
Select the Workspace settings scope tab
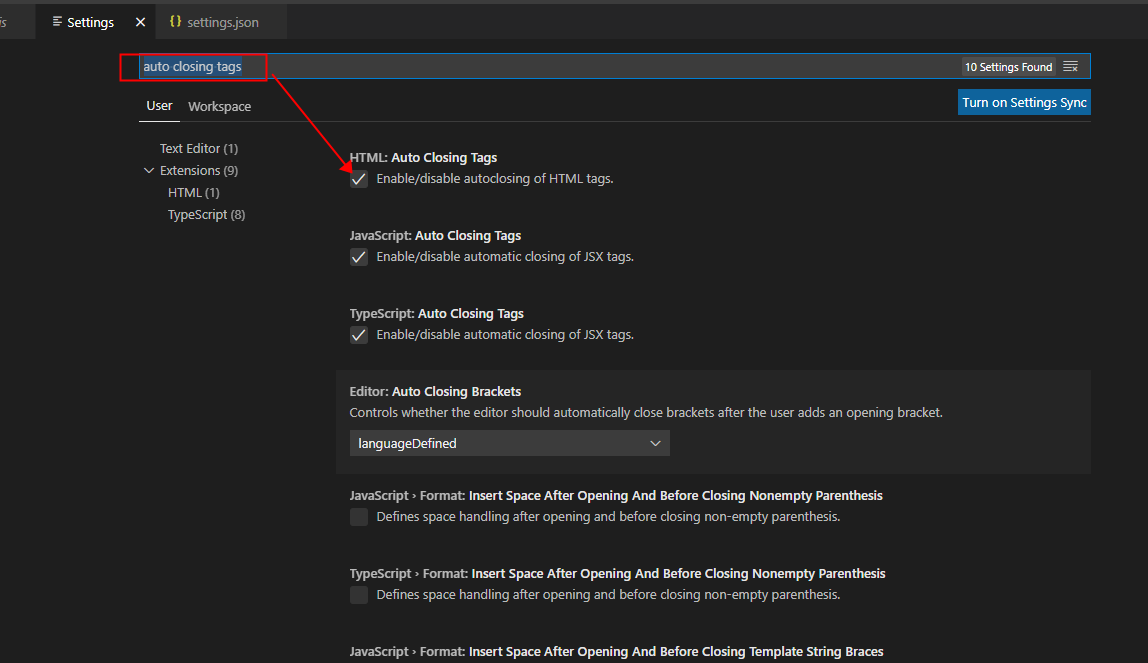[220, 106]
